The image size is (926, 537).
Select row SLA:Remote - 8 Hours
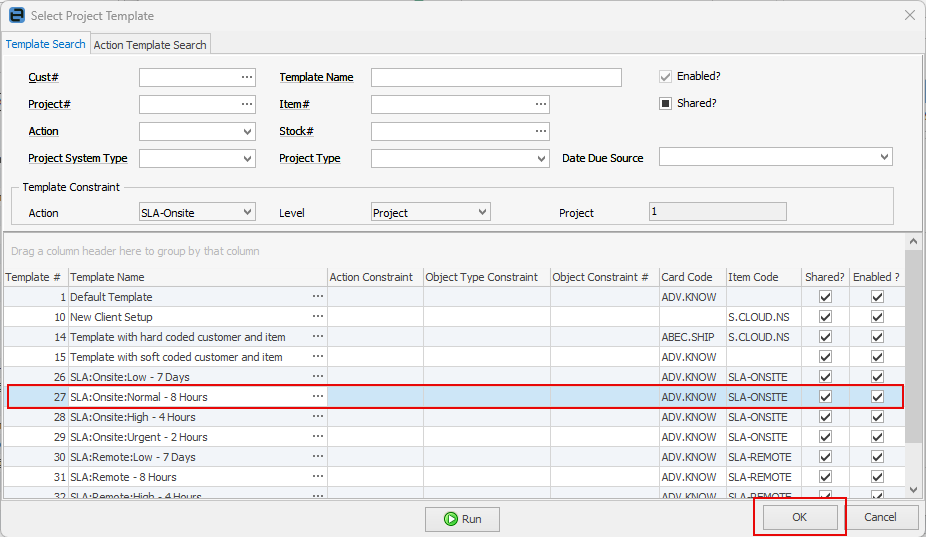pos(454,477)
